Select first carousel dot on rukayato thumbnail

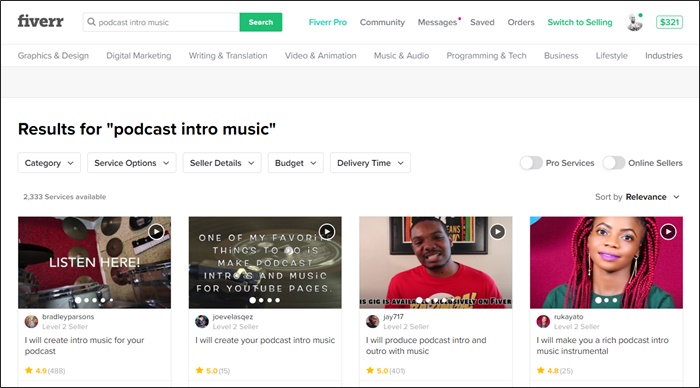[x=598, y=300]
